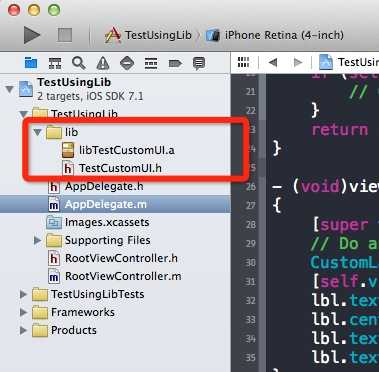Choose the iPhone Retina (4-inch) destination
The width and height of the screenshot is (379, 372).
pos(274,35)
